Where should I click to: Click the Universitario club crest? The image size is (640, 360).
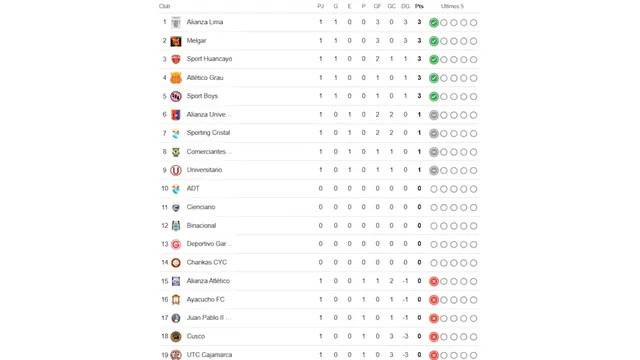click(x=176, y=170)
